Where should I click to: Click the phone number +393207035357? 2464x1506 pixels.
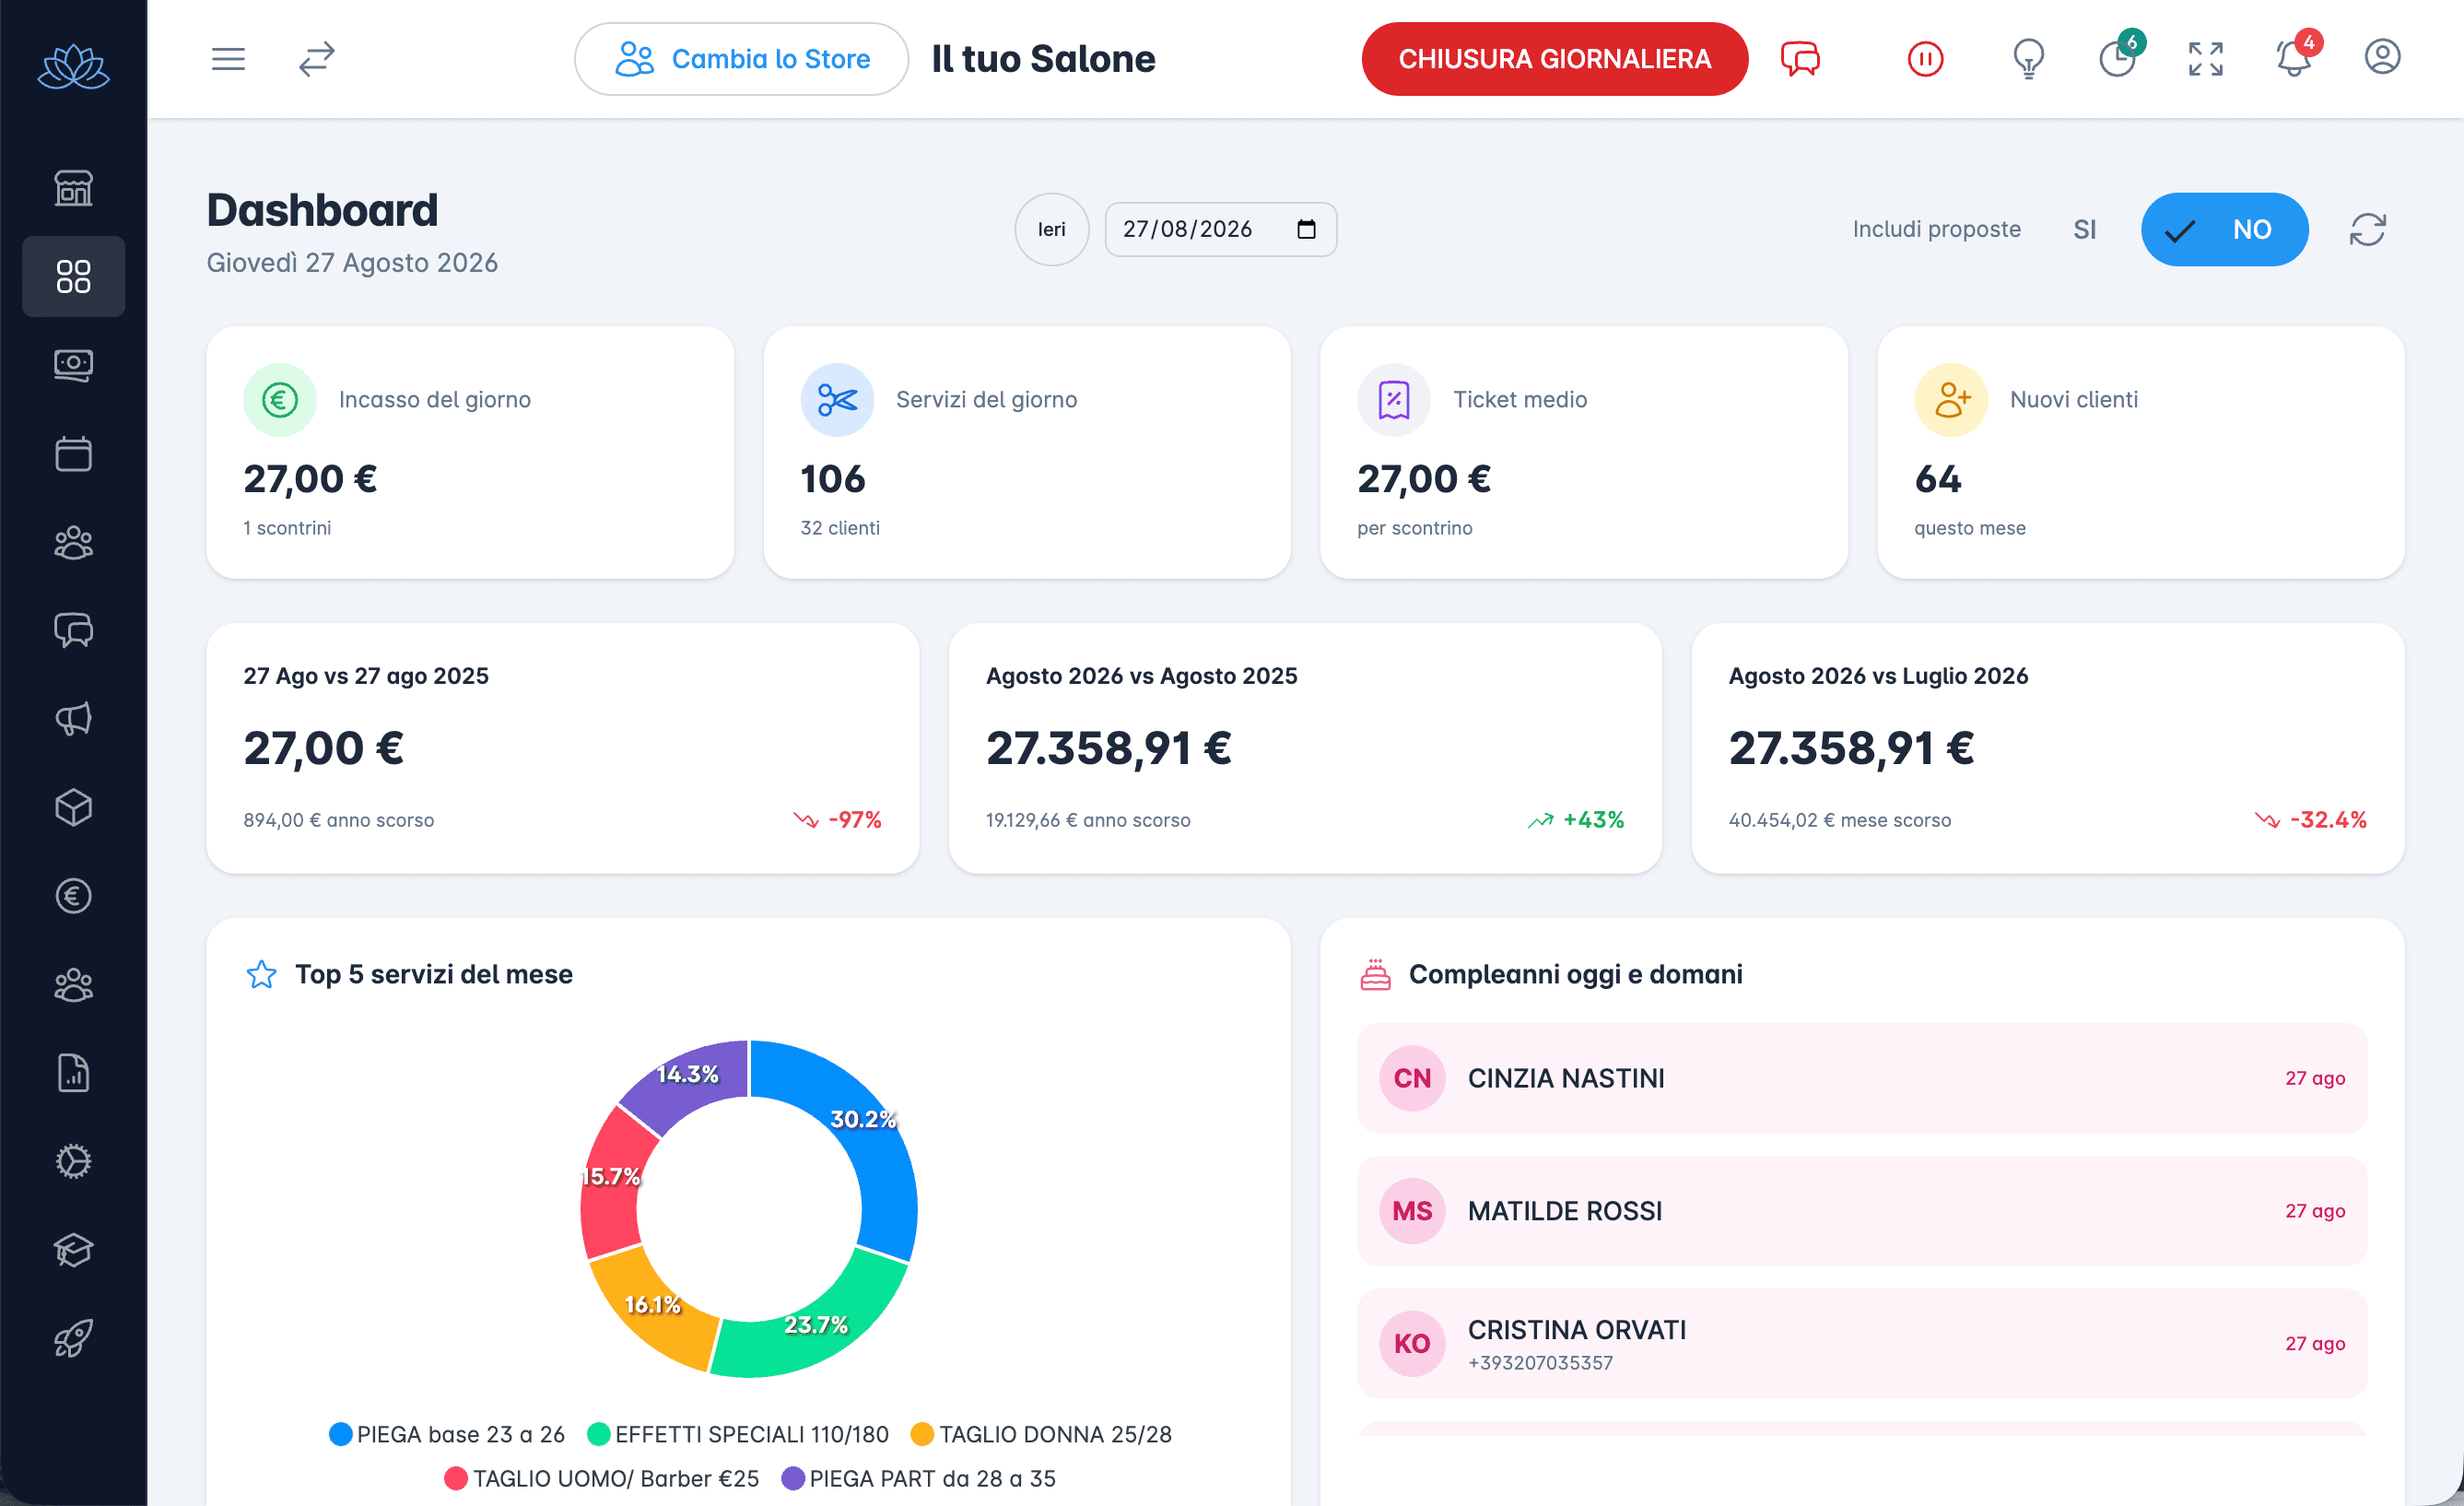click(1540, 1363)
